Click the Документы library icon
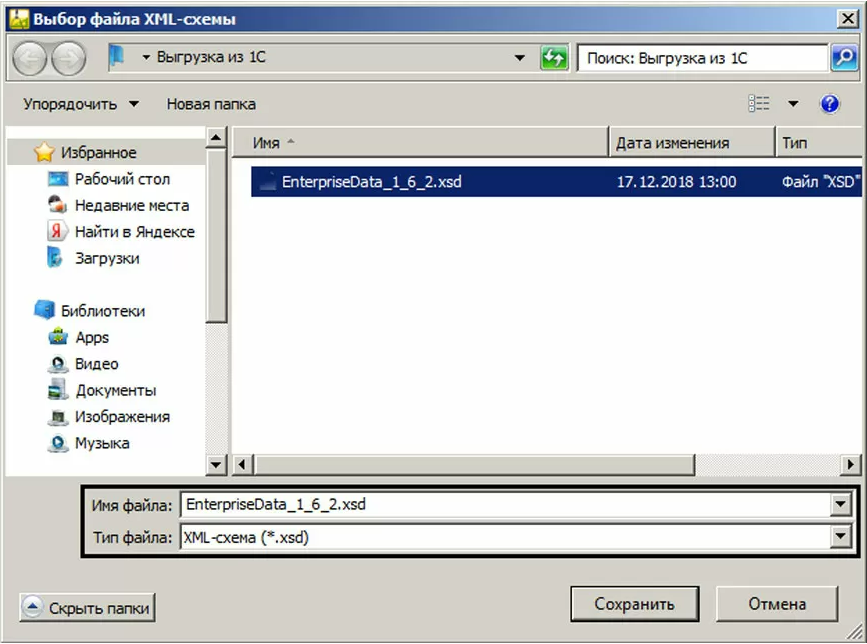This screenshot has width=867, height=644. 58,390
